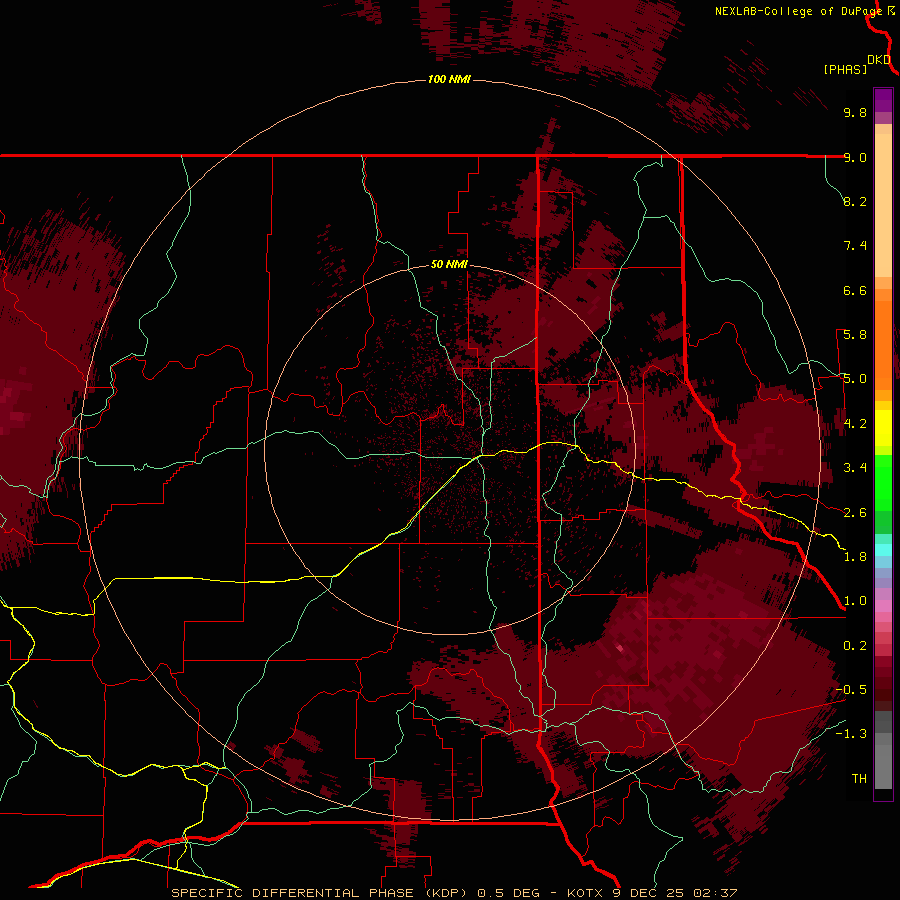Click the purple top segment of color bar
Viewport: 900px width, 900px height.
tap(883, 100)
